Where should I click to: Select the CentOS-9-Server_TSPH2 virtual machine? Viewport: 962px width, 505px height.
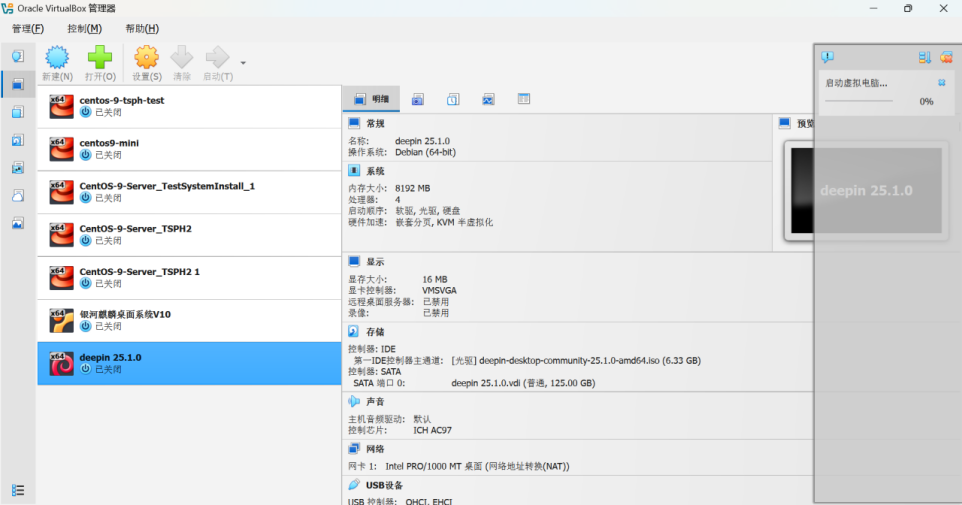(189, 235)
